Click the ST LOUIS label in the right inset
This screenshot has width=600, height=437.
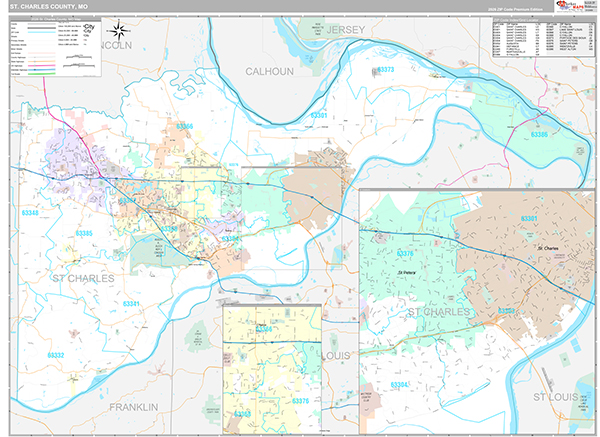(556, 397)
